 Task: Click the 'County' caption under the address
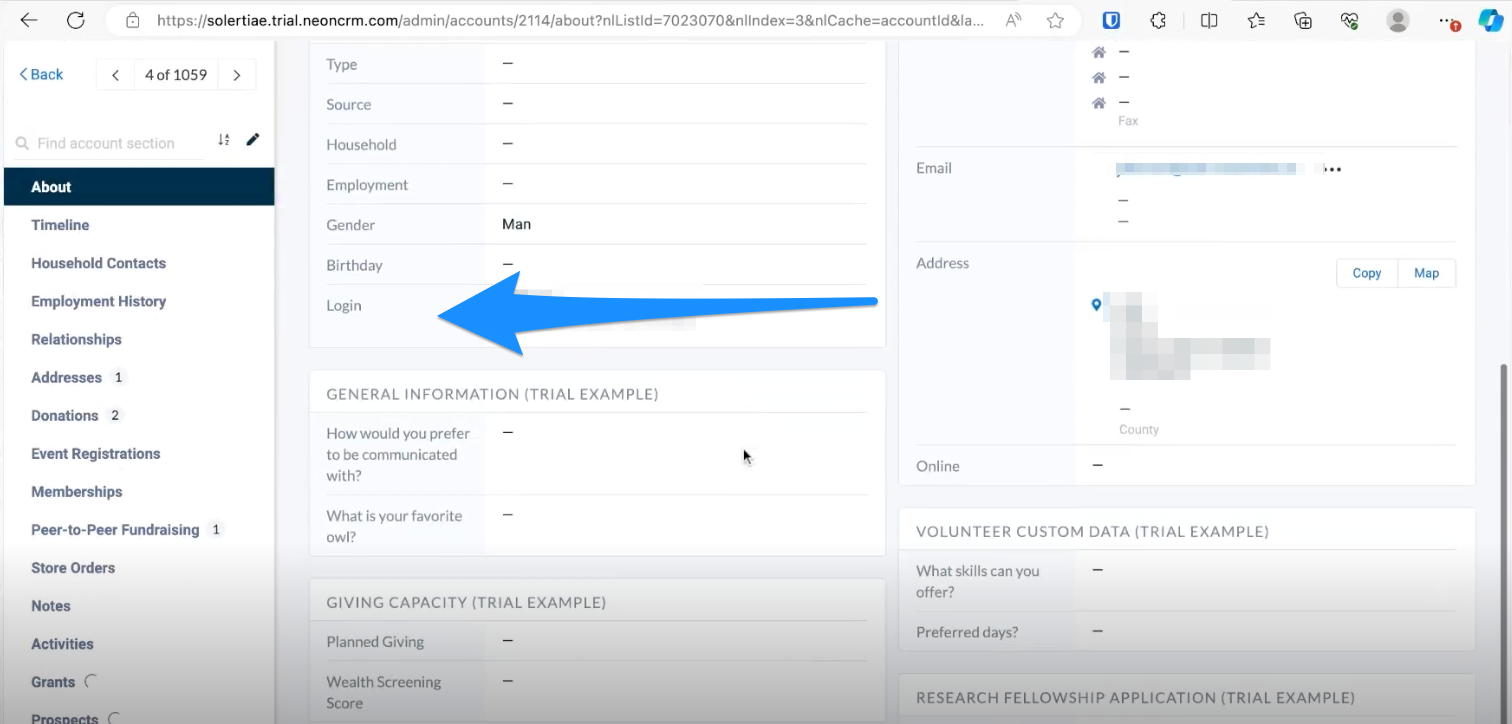point(1139,429)
